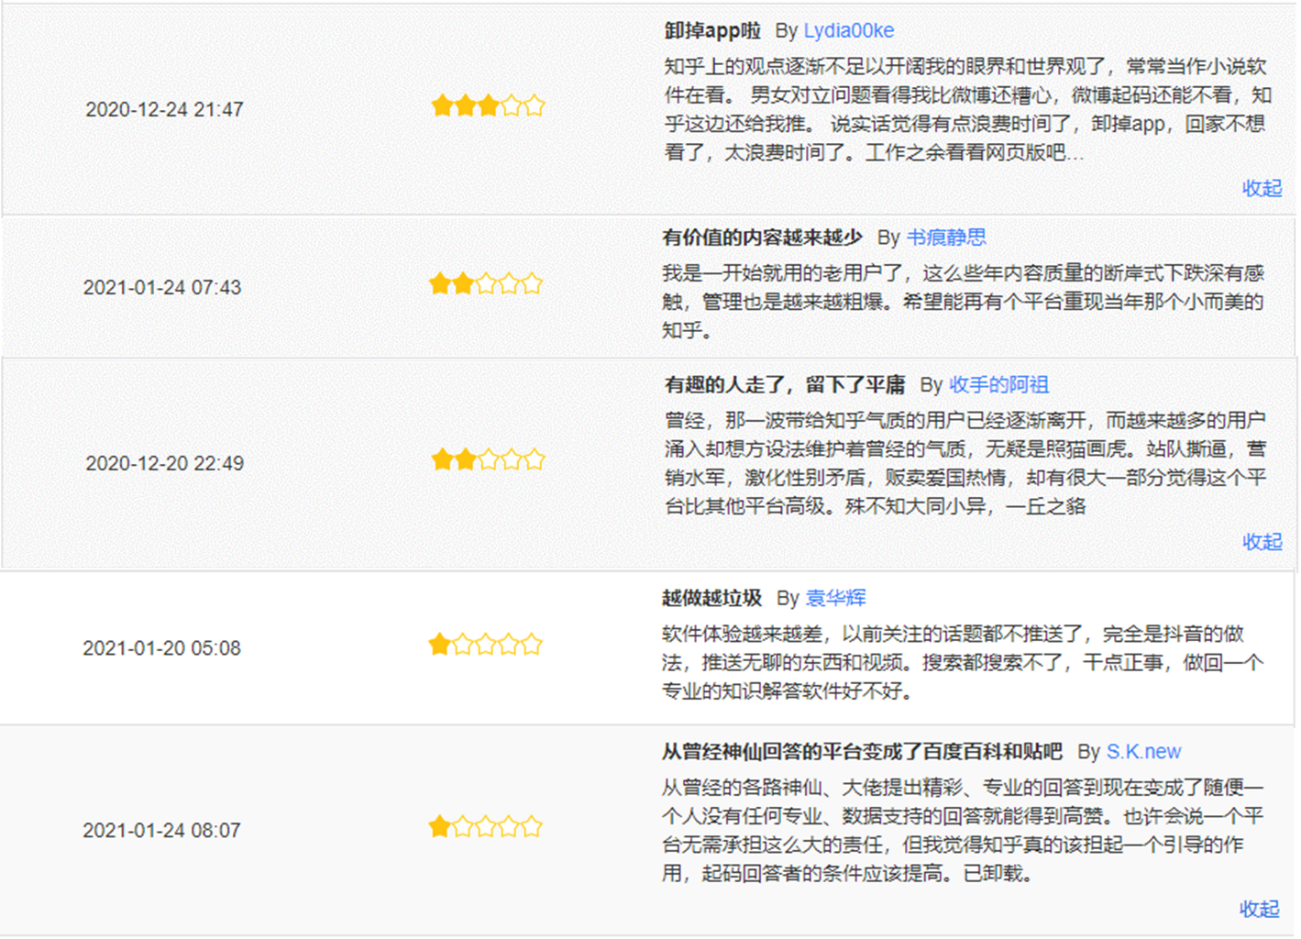Click review title 从曾经神仙回答的平台变成了百度百科和贴吧
1301x939 pixels.
pos(862,752)
